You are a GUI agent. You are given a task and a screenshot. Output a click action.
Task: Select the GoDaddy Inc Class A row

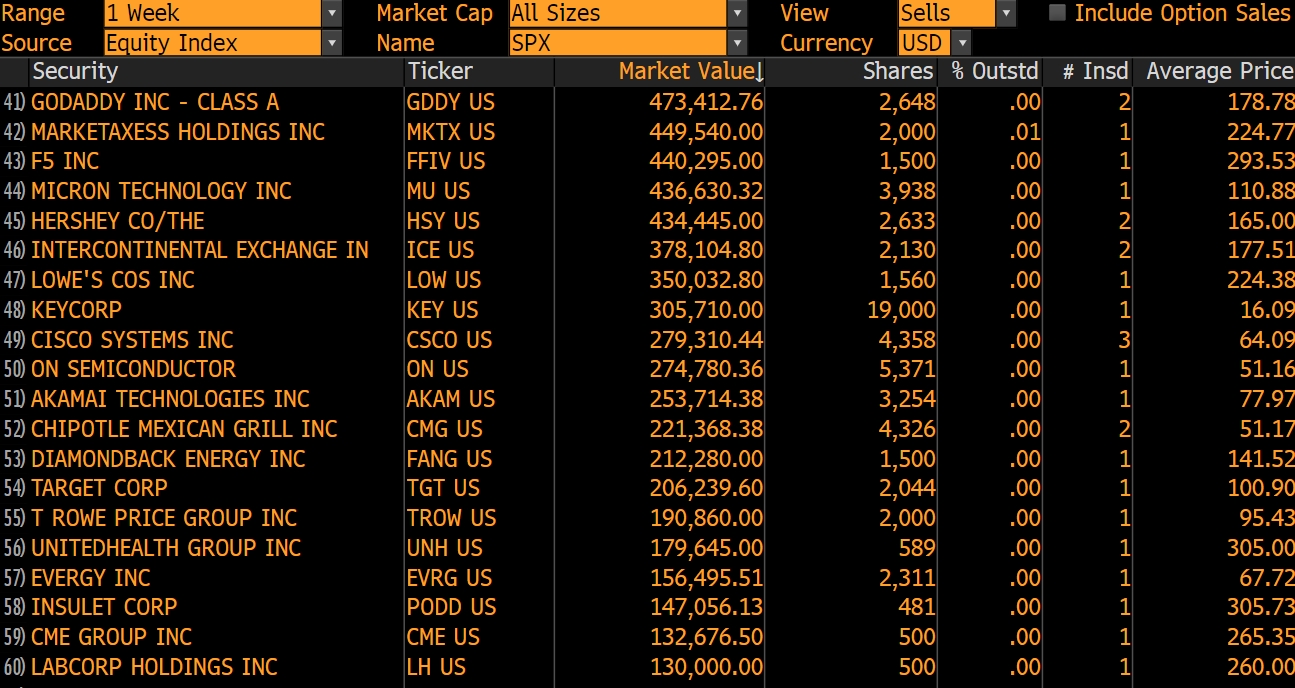coord(155,102)
